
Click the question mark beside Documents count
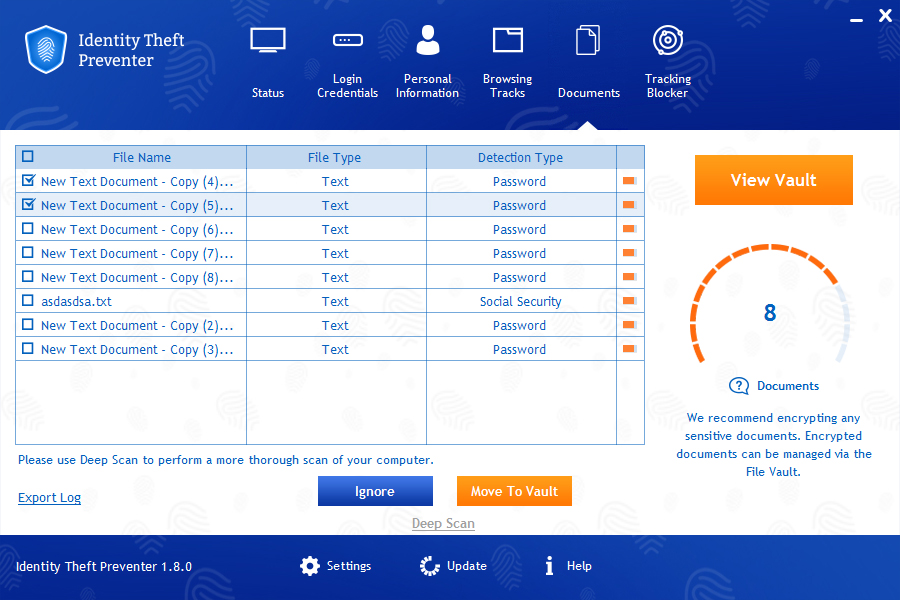point(739,386)
